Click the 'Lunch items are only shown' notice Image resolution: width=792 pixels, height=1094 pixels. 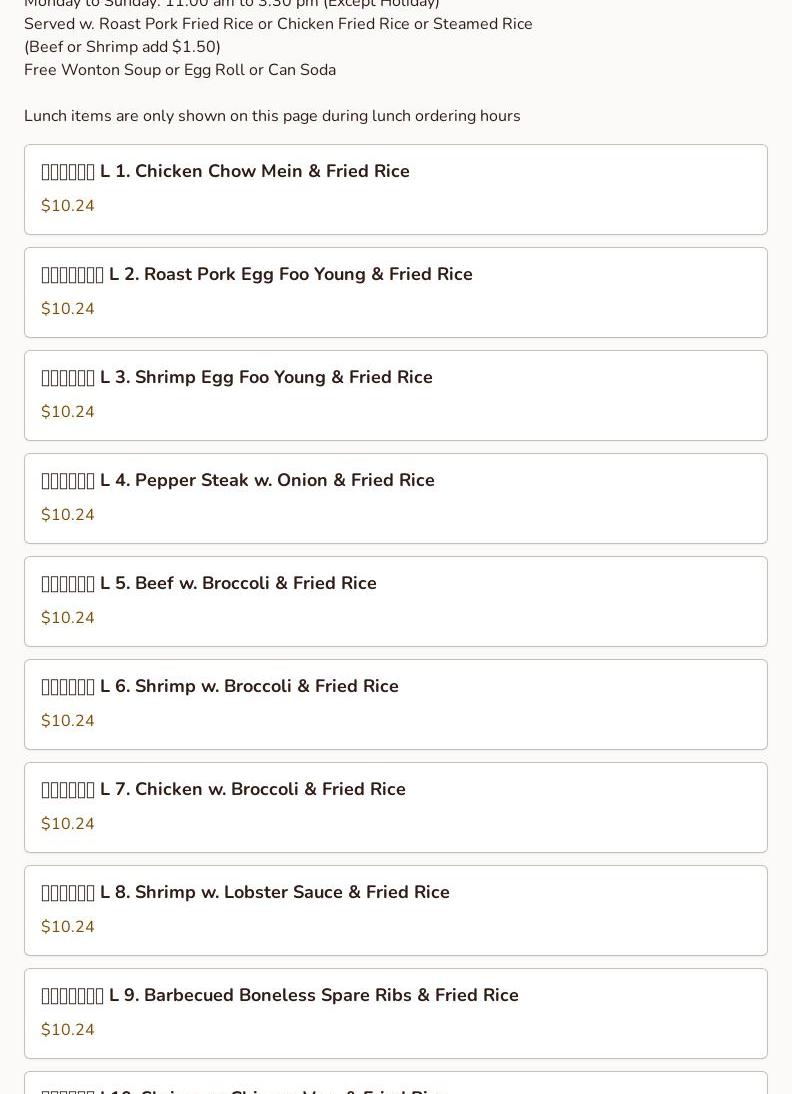(x=272, y=116)
